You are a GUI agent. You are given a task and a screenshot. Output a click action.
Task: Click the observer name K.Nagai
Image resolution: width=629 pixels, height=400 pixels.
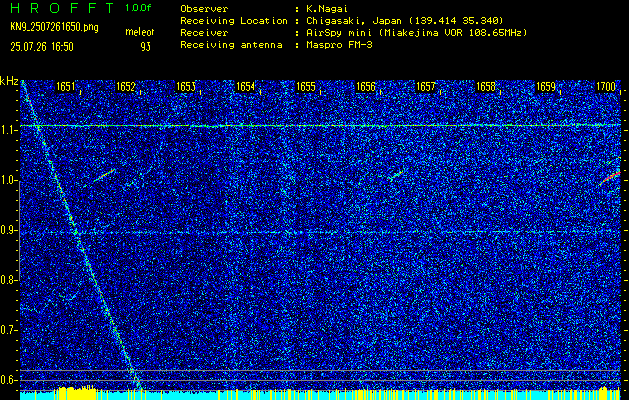pos(325,9)
